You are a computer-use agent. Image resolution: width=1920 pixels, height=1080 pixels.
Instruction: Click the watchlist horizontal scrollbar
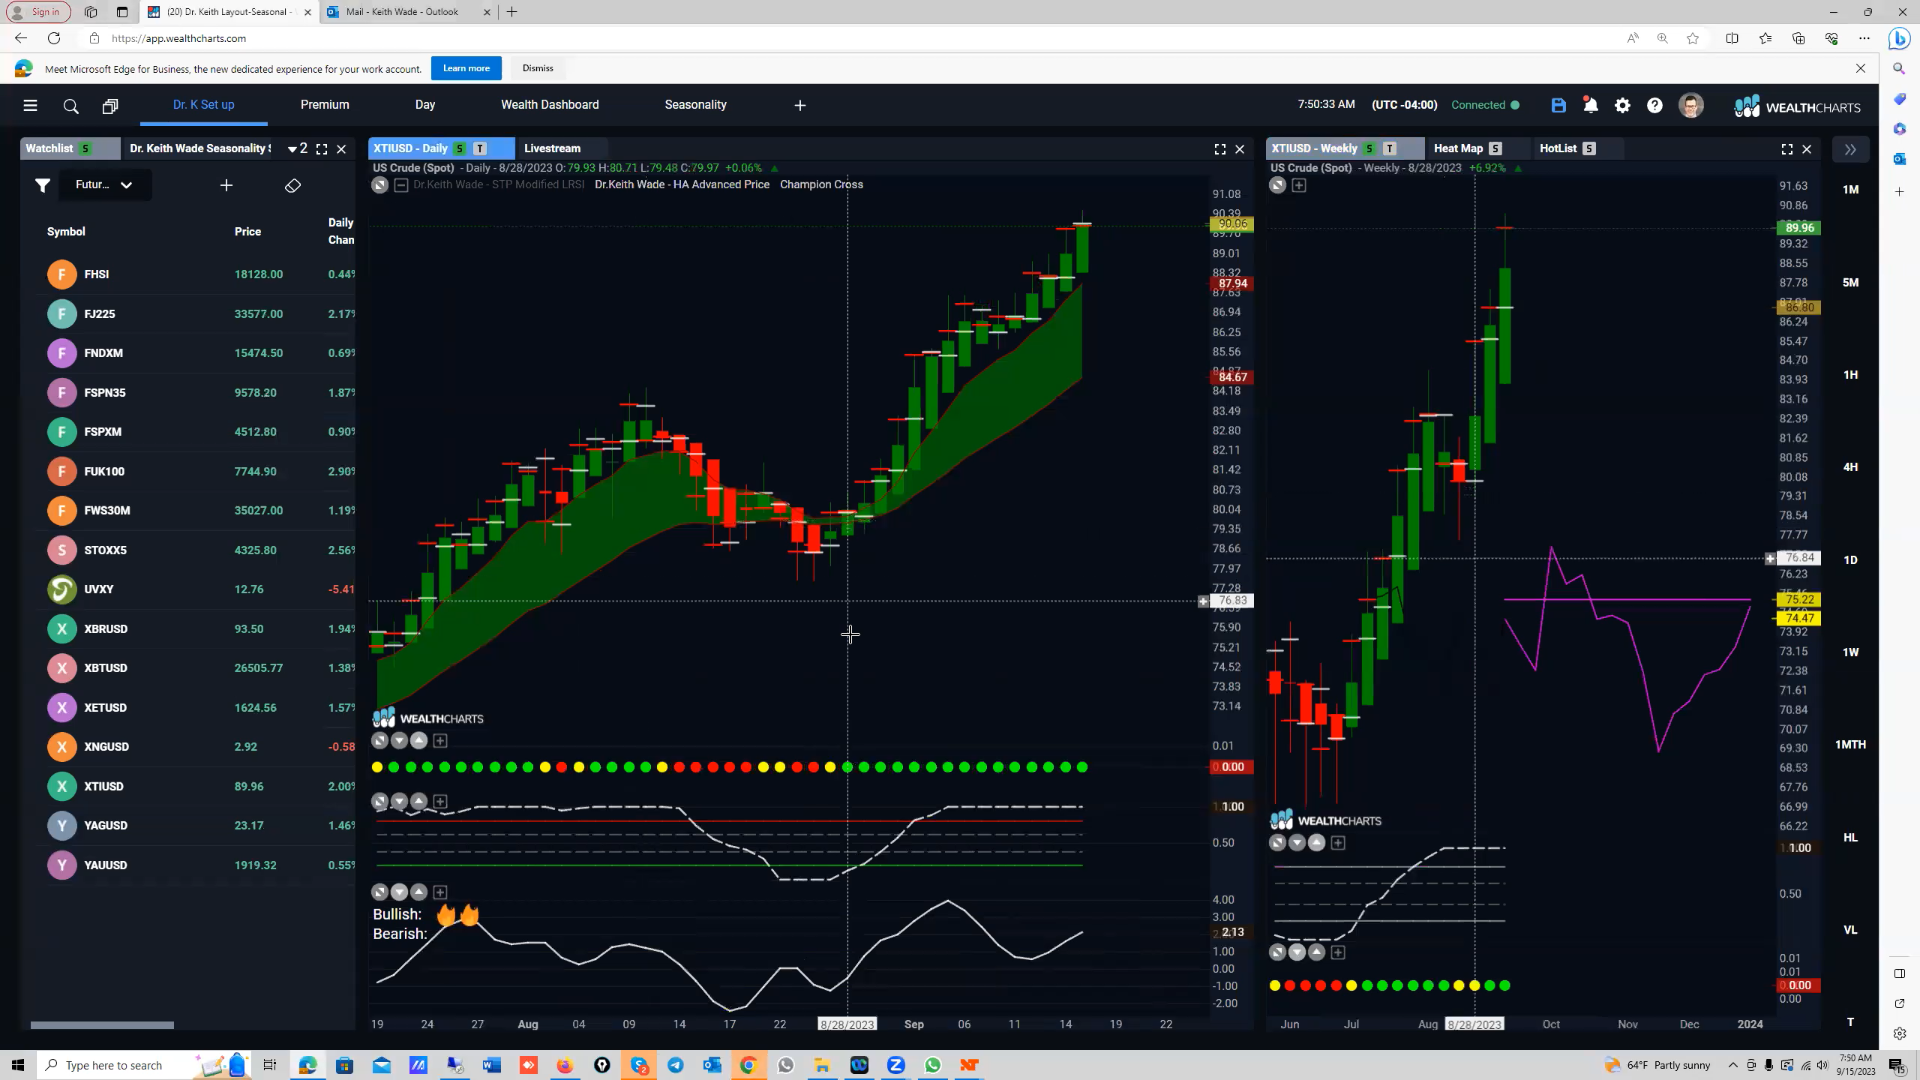click(102, 1025)
